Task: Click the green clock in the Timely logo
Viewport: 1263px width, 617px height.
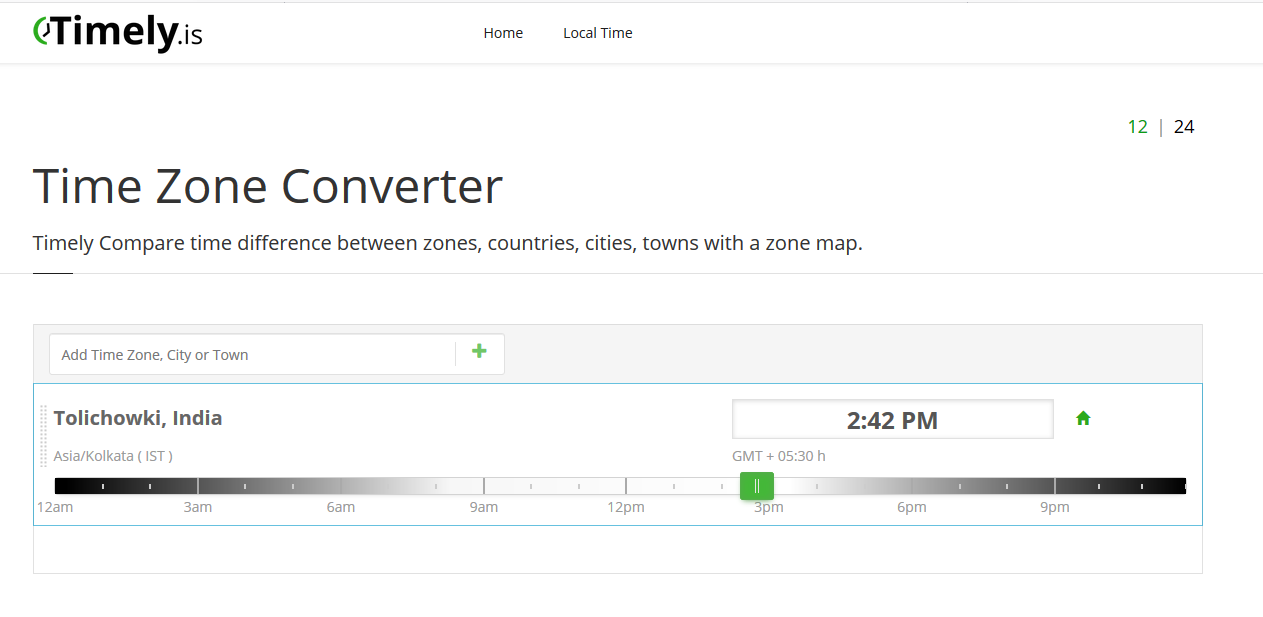Action: pos(42,31)
